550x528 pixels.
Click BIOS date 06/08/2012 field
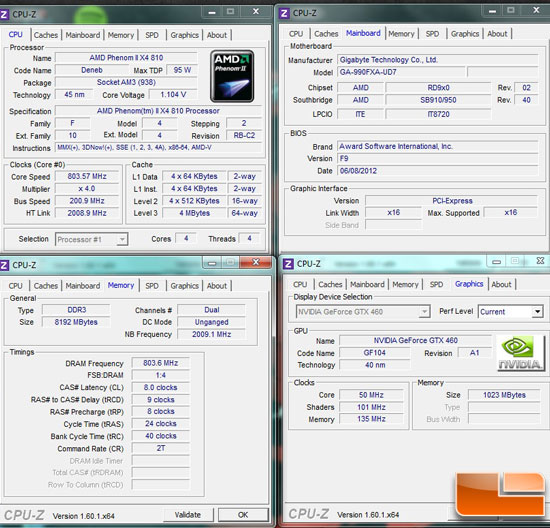[x=437, y=171]
